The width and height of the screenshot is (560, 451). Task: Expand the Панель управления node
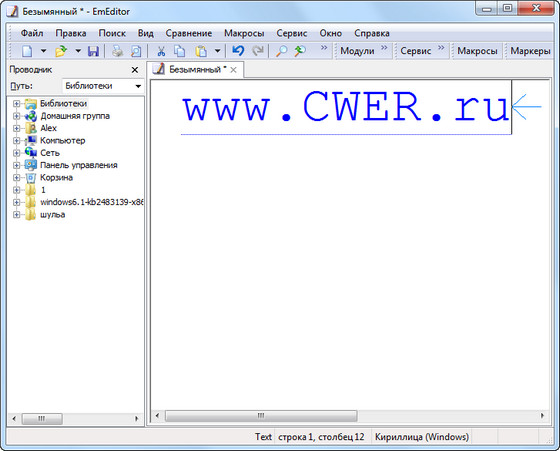pyautogui.click(x=16, y=165)
